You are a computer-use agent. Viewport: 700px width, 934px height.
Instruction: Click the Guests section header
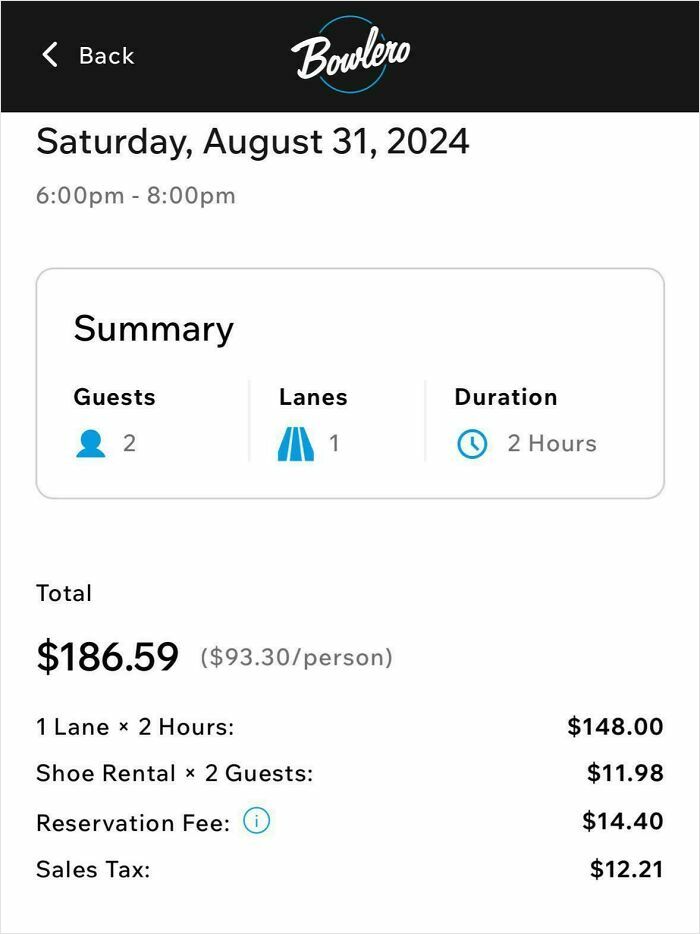pyautogui.click(x=115, y=397)
